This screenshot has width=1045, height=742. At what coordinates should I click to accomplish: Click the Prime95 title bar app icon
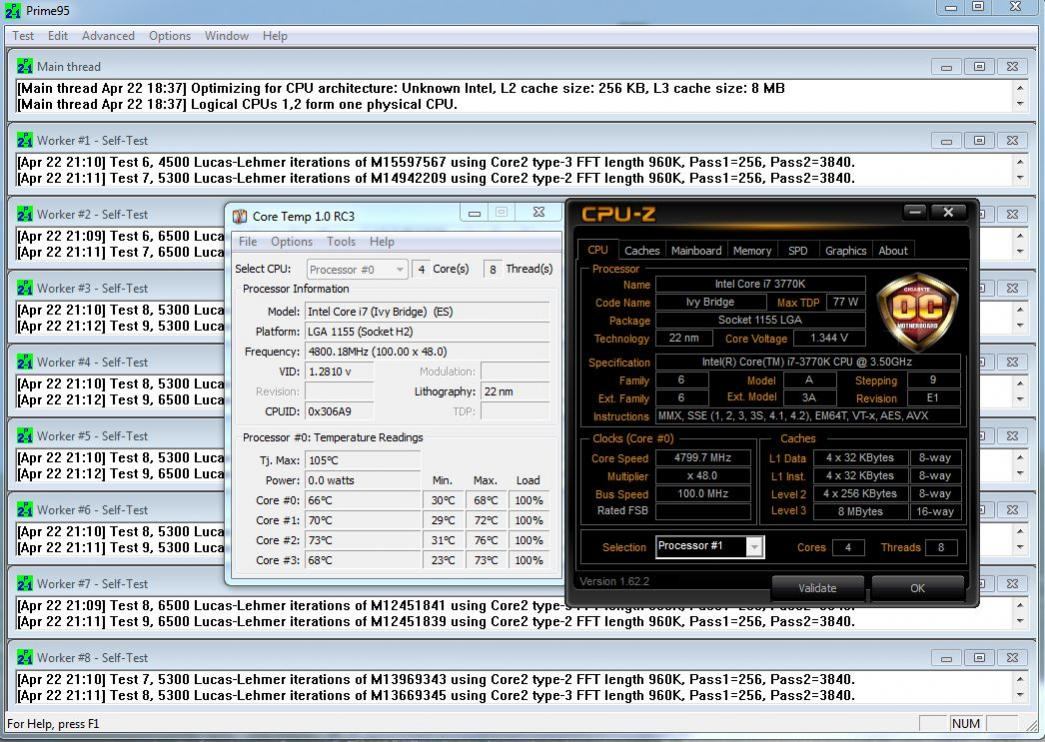click(x=13, y=11)
